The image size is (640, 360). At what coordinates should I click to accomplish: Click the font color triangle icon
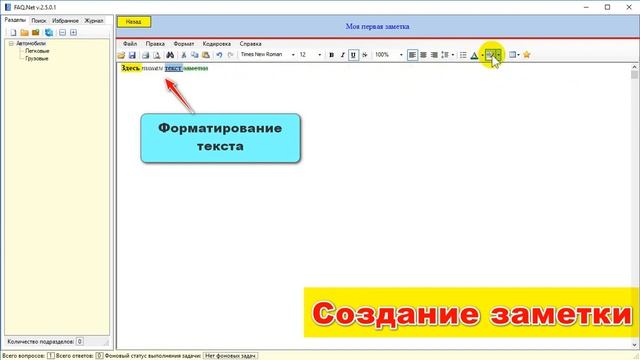(x=474, y=55)
